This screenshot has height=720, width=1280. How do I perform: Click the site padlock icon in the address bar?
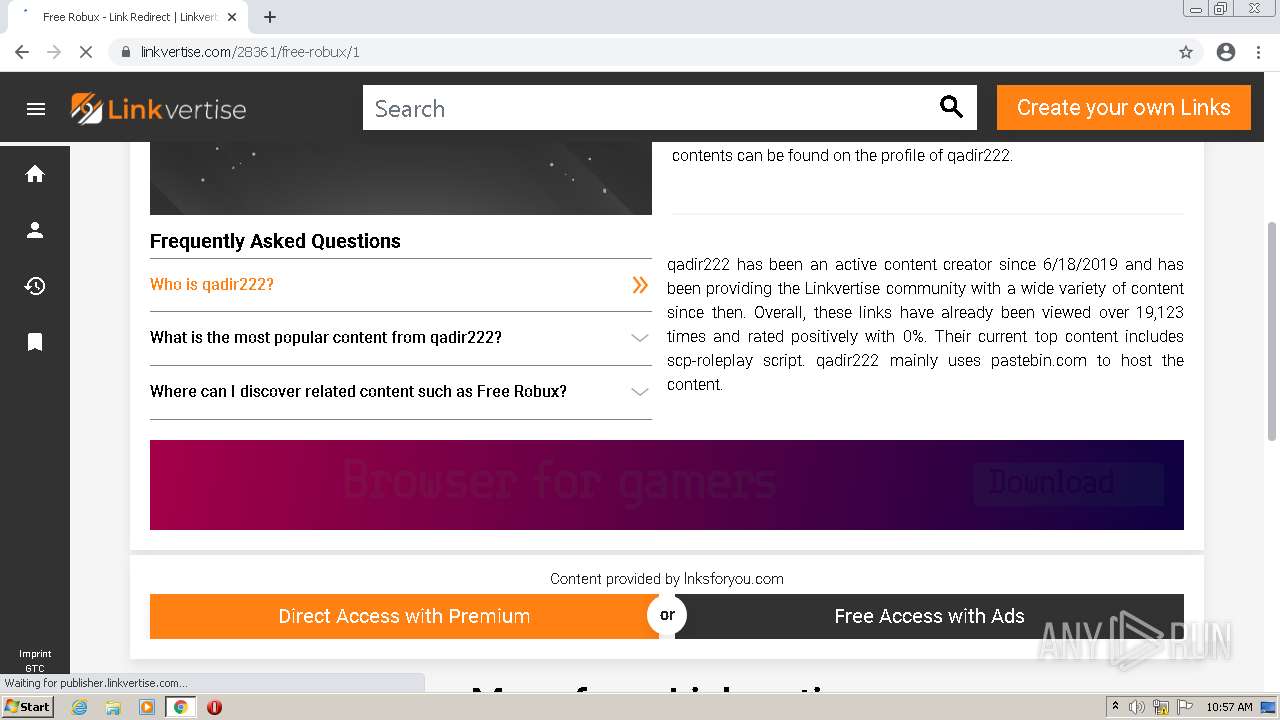point(126,52)
